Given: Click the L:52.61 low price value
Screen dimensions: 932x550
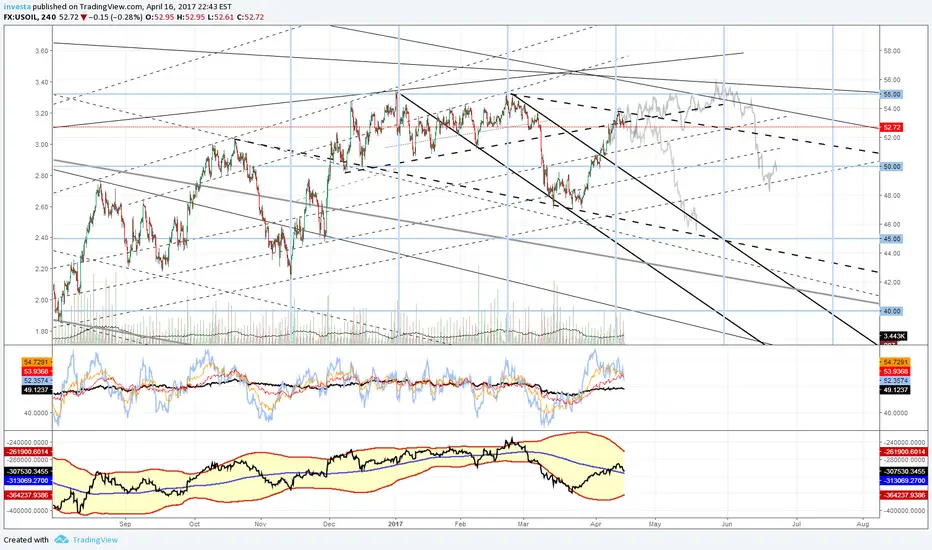Looking at the screenshot, I should (x=221, y=17).
